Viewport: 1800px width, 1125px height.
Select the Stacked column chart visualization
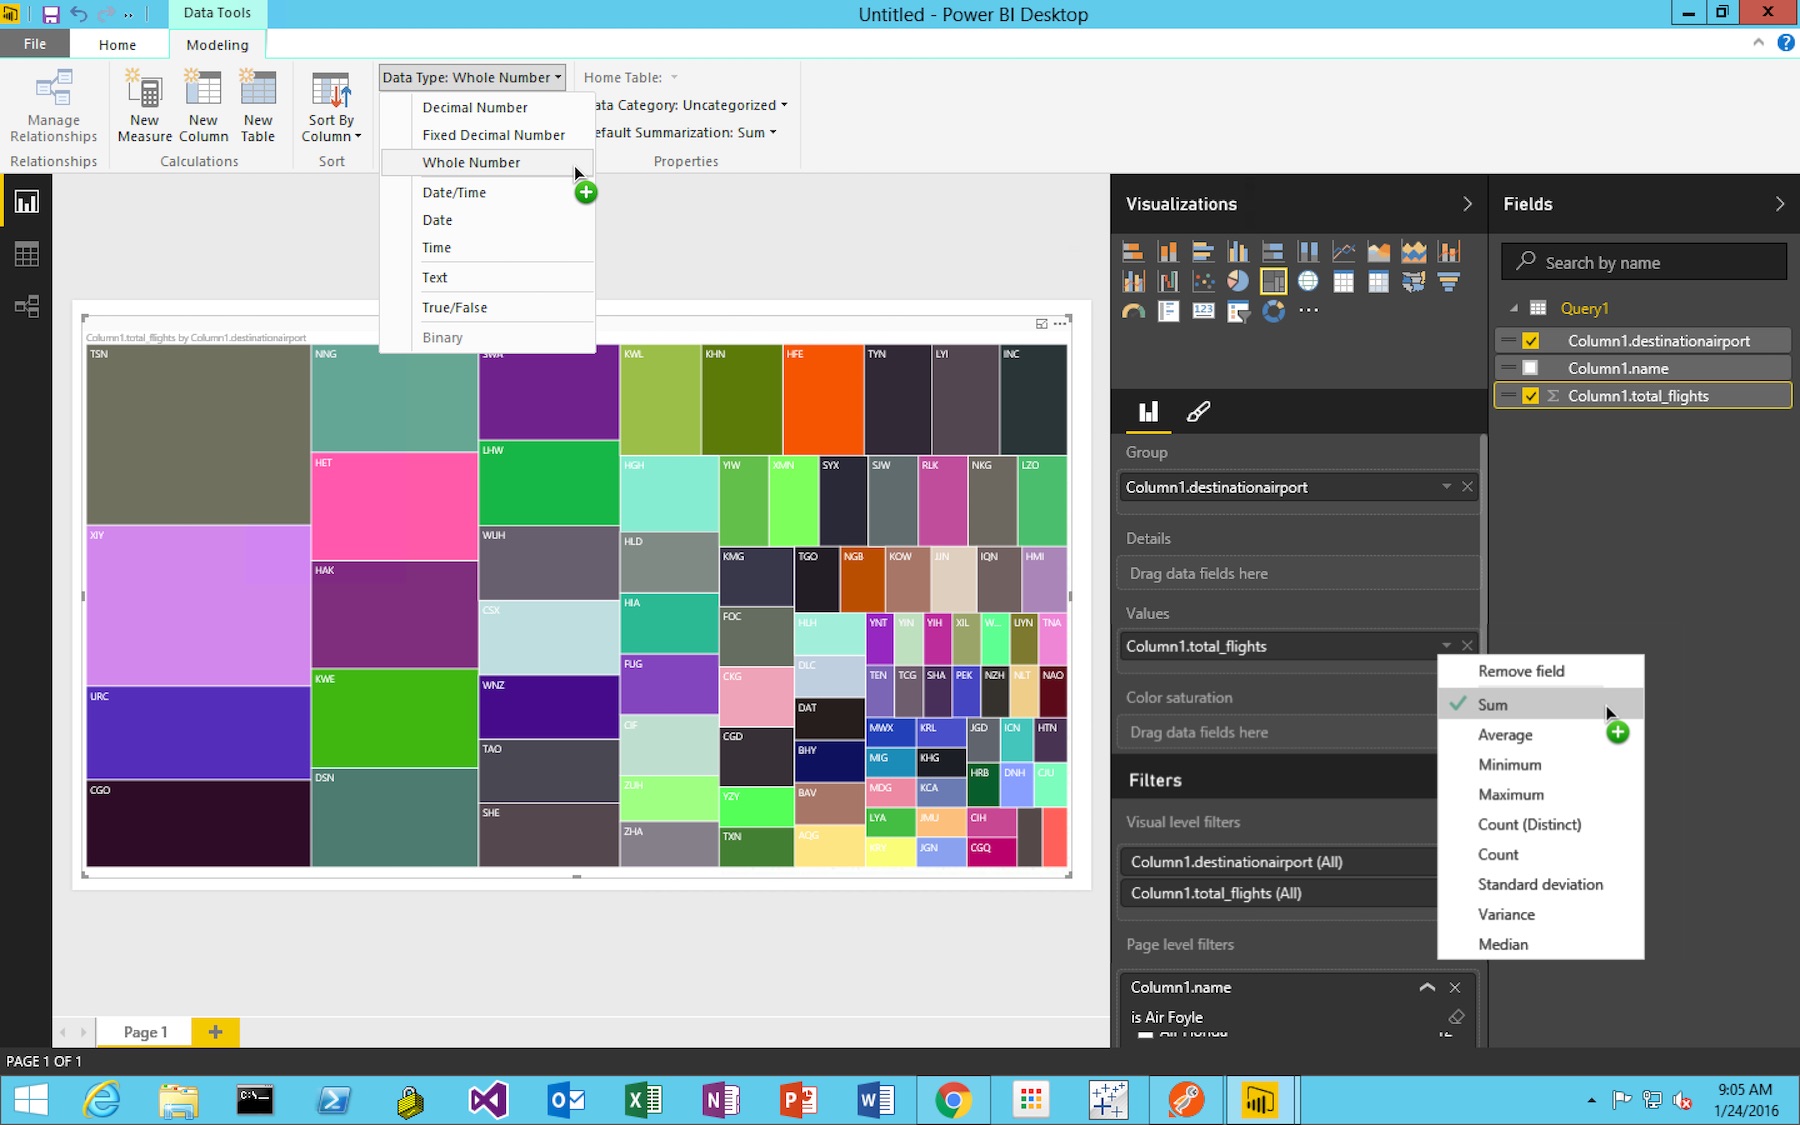click(x=1168, y=252)
